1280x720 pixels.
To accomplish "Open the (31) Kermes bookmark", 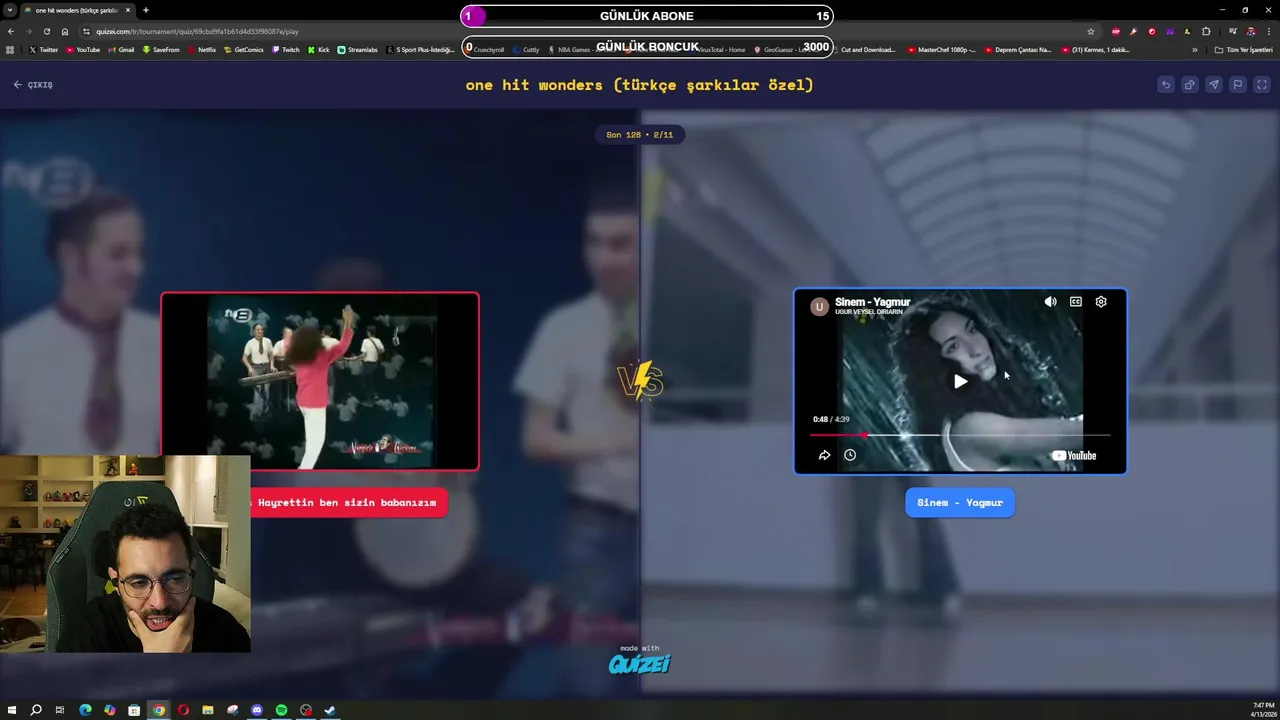I will tap(1095, 50).
